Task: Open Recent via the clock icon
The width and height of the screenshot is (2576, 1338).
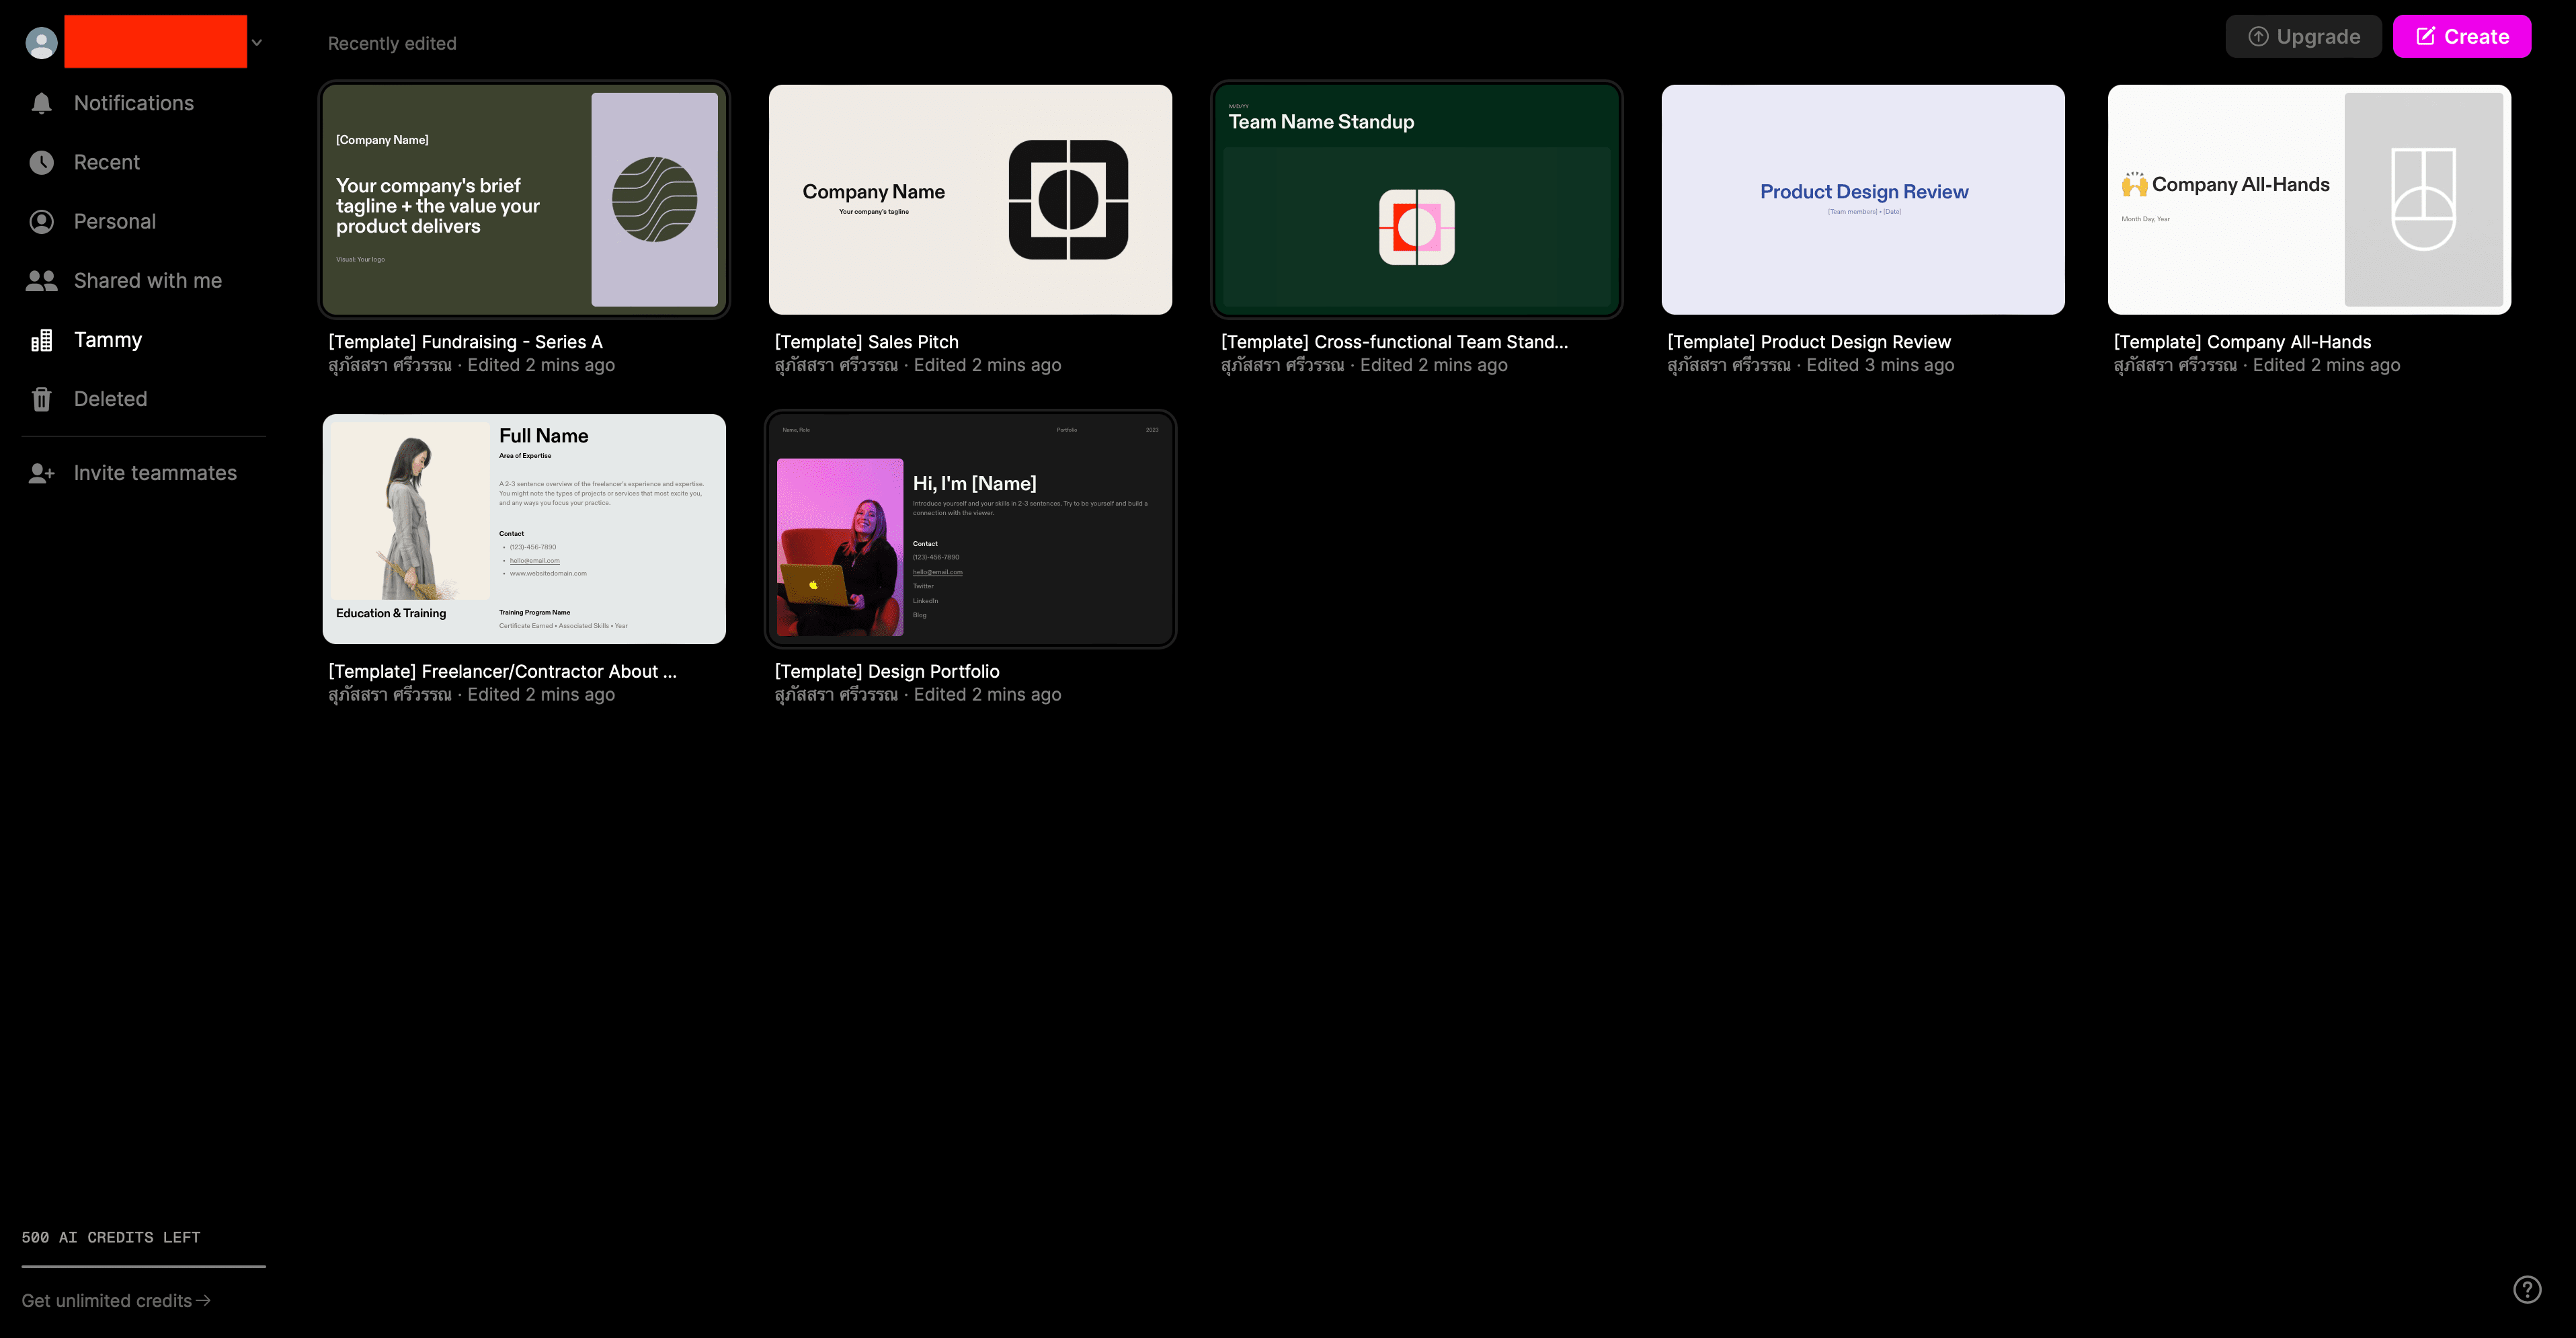Action: pyautogui.click(x=41, y=162)
